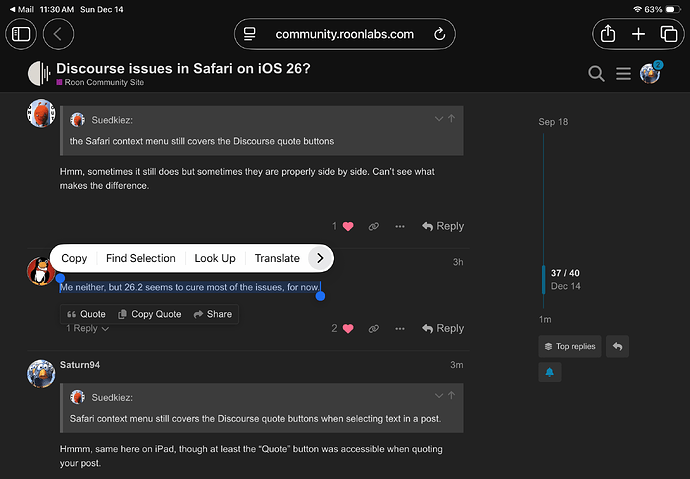
Task: Toggle topic notification bell
Action: tap(550, 372)
